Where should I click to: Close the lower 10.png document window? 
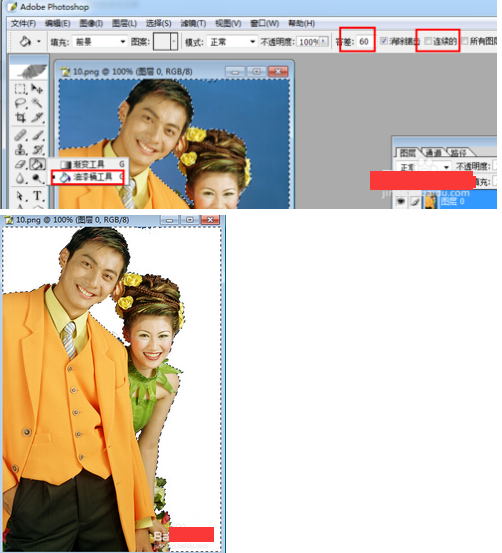coord(210,220)
